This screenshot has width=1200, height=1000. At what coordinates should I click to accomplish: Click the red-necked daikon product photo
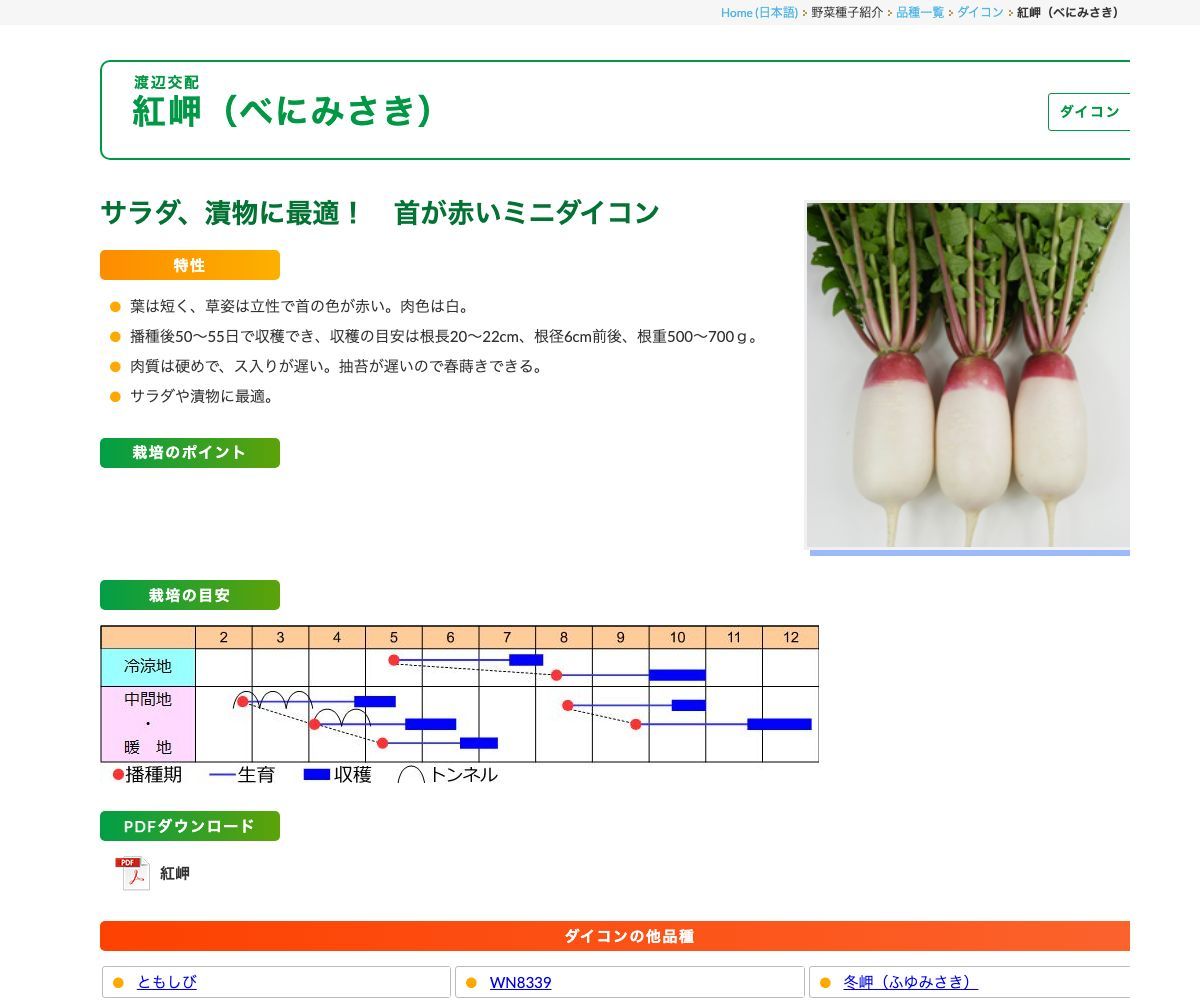point(967,375)
